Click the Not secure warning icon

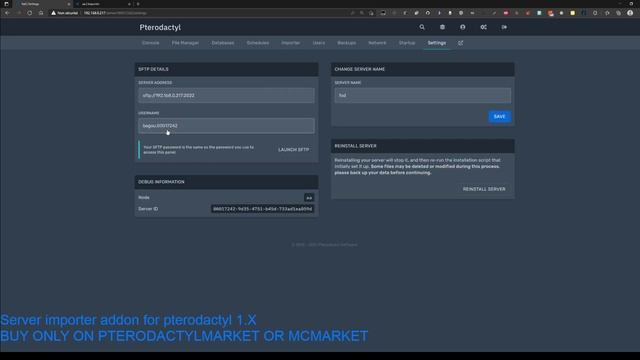pyautogui.click(x=53, y=13)
